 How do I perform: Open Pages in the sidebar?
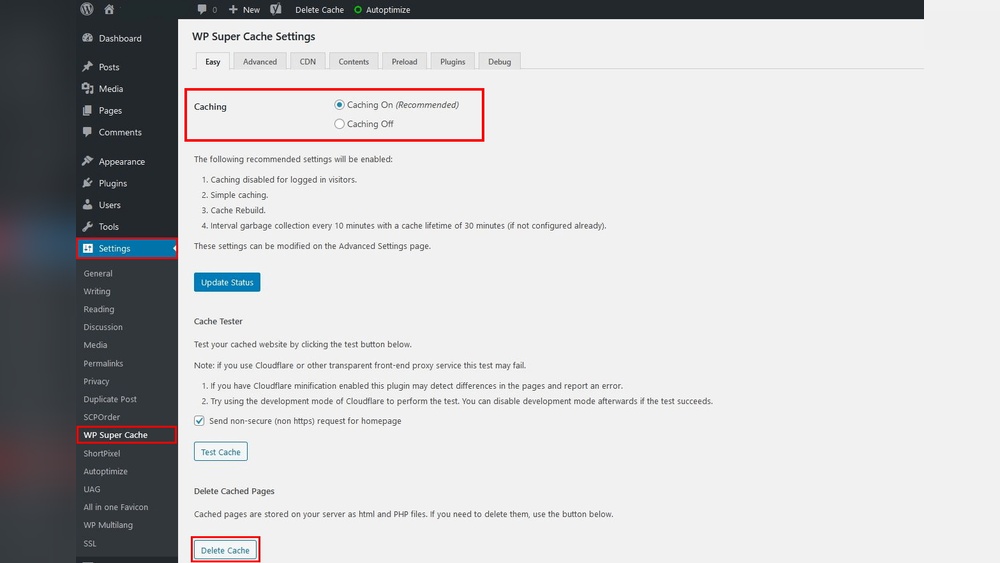pos(110,110)
